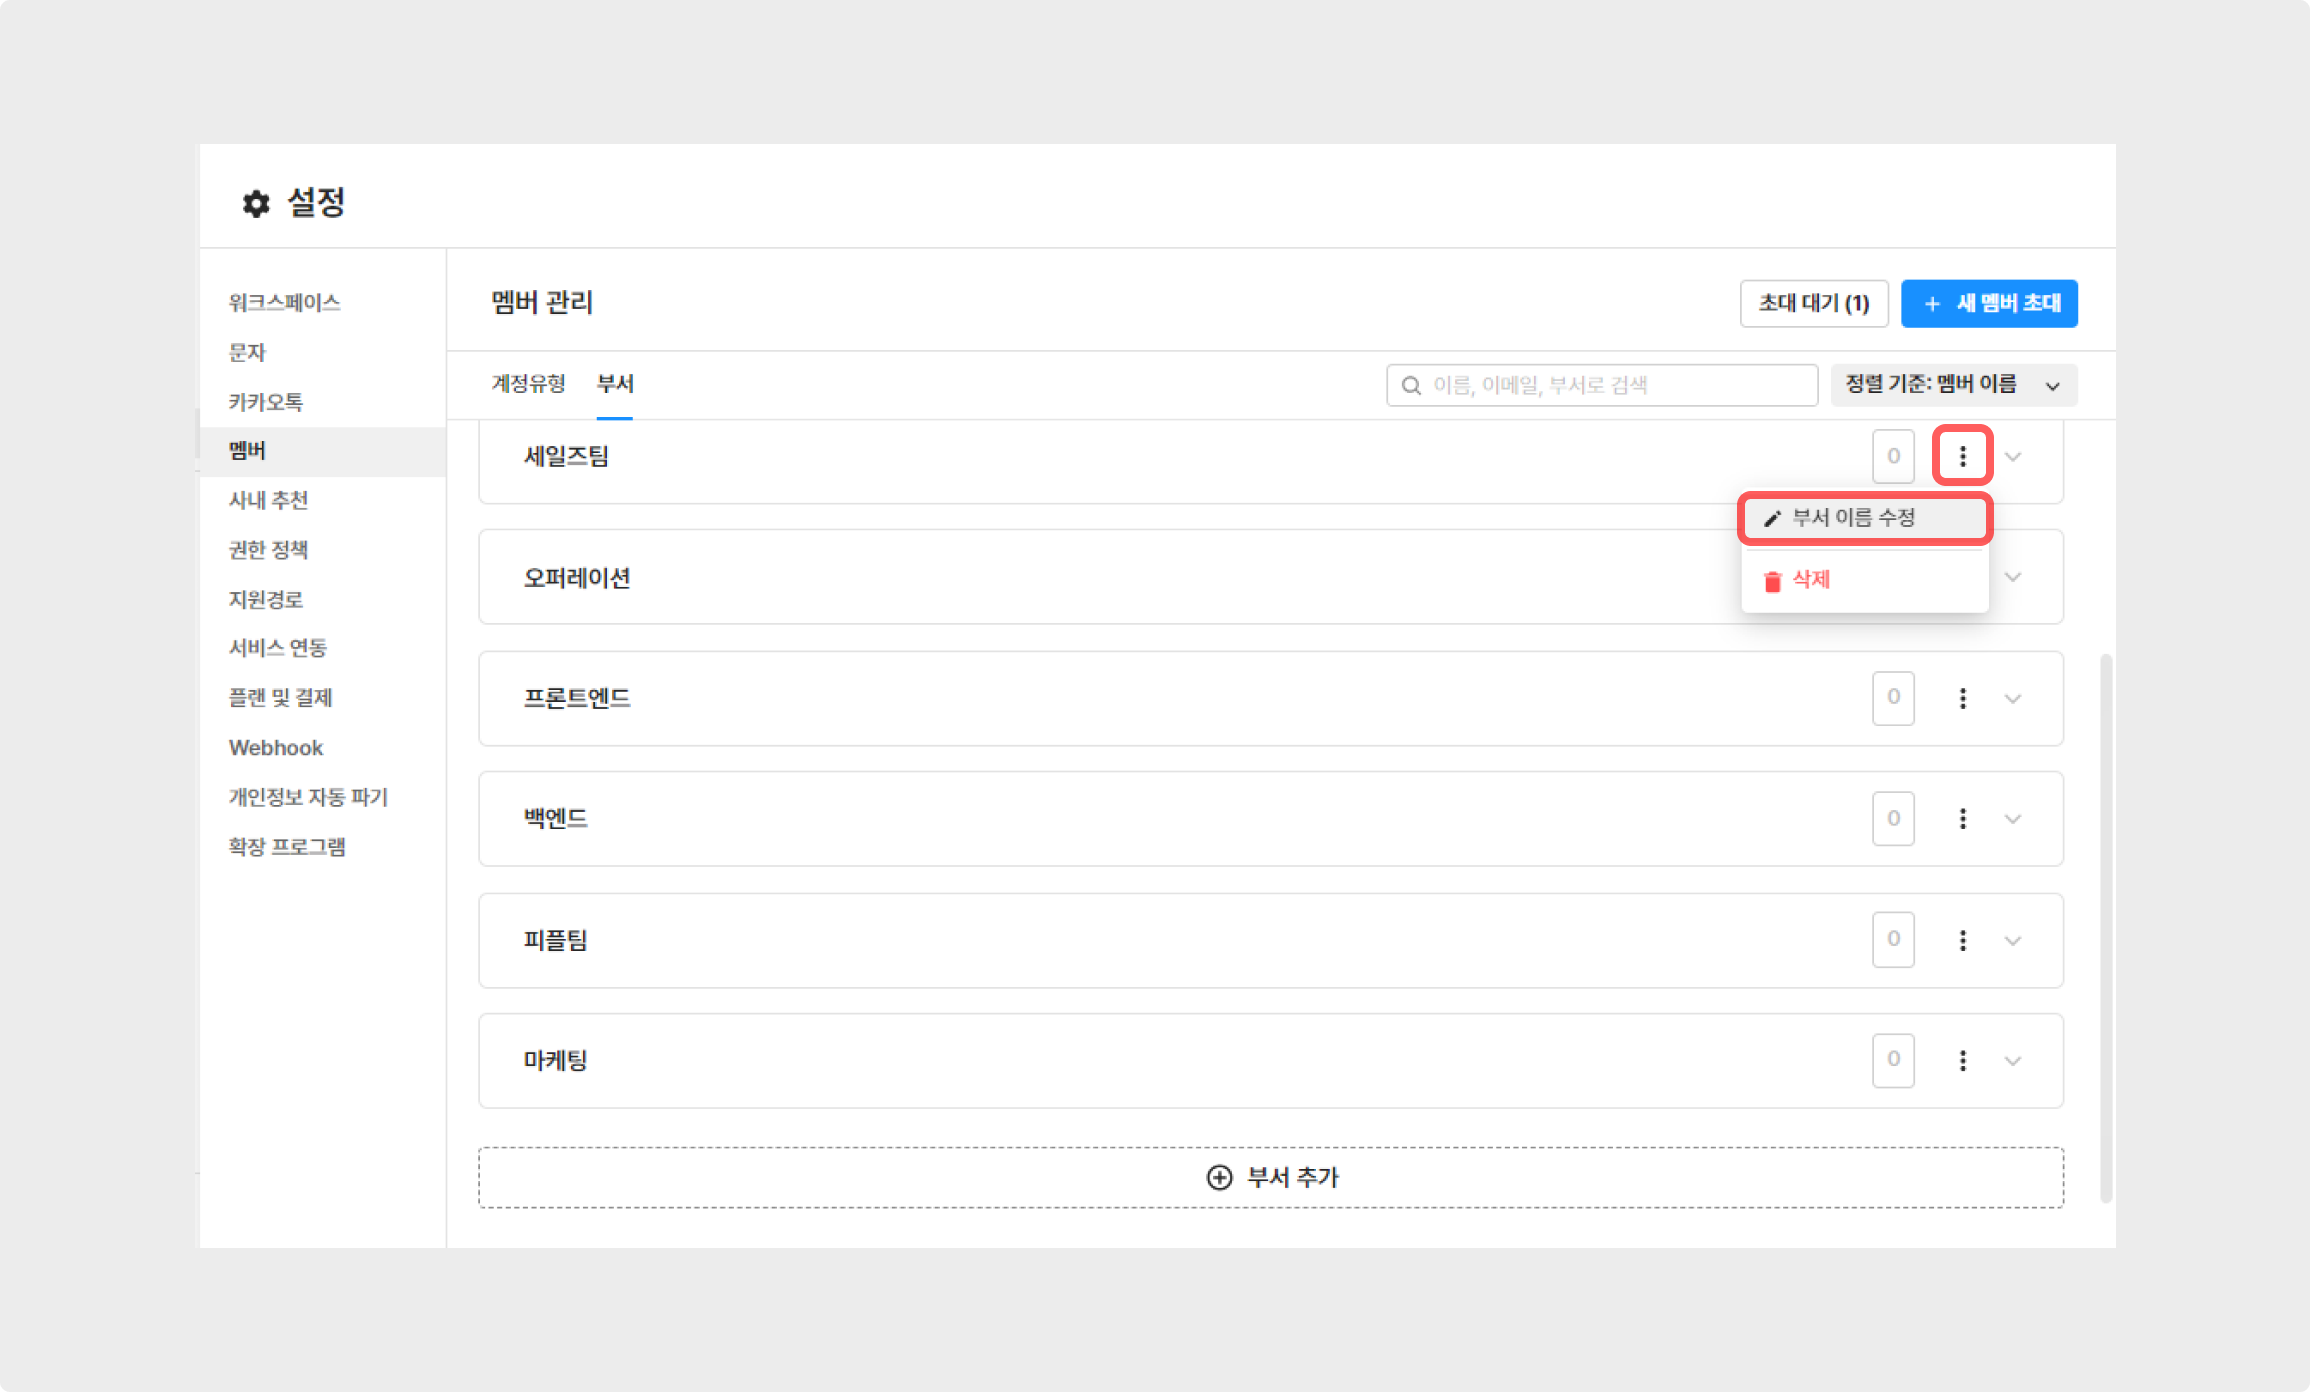Expand the 마케팅 department chevron
The height and width of the screenshot is (1392, 2310).
point(2013,1060)
